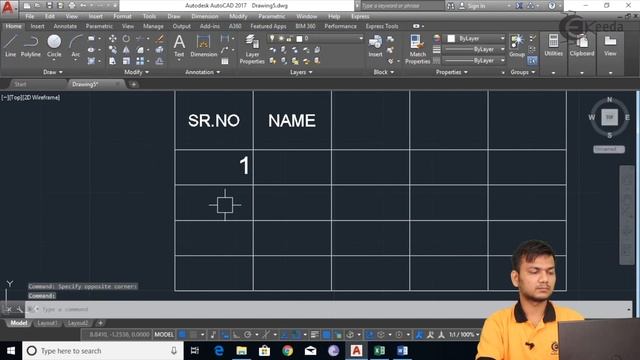This screenshot has width=640, height=360.
Task: Select the Mirror tool icon
Action: click(126, 50)
